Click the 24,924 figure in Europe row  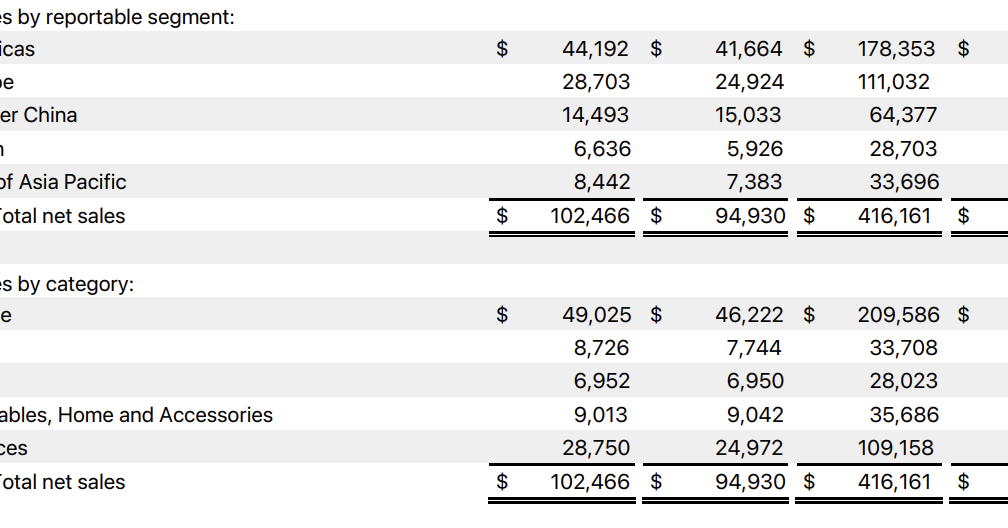tap(750, 82)
